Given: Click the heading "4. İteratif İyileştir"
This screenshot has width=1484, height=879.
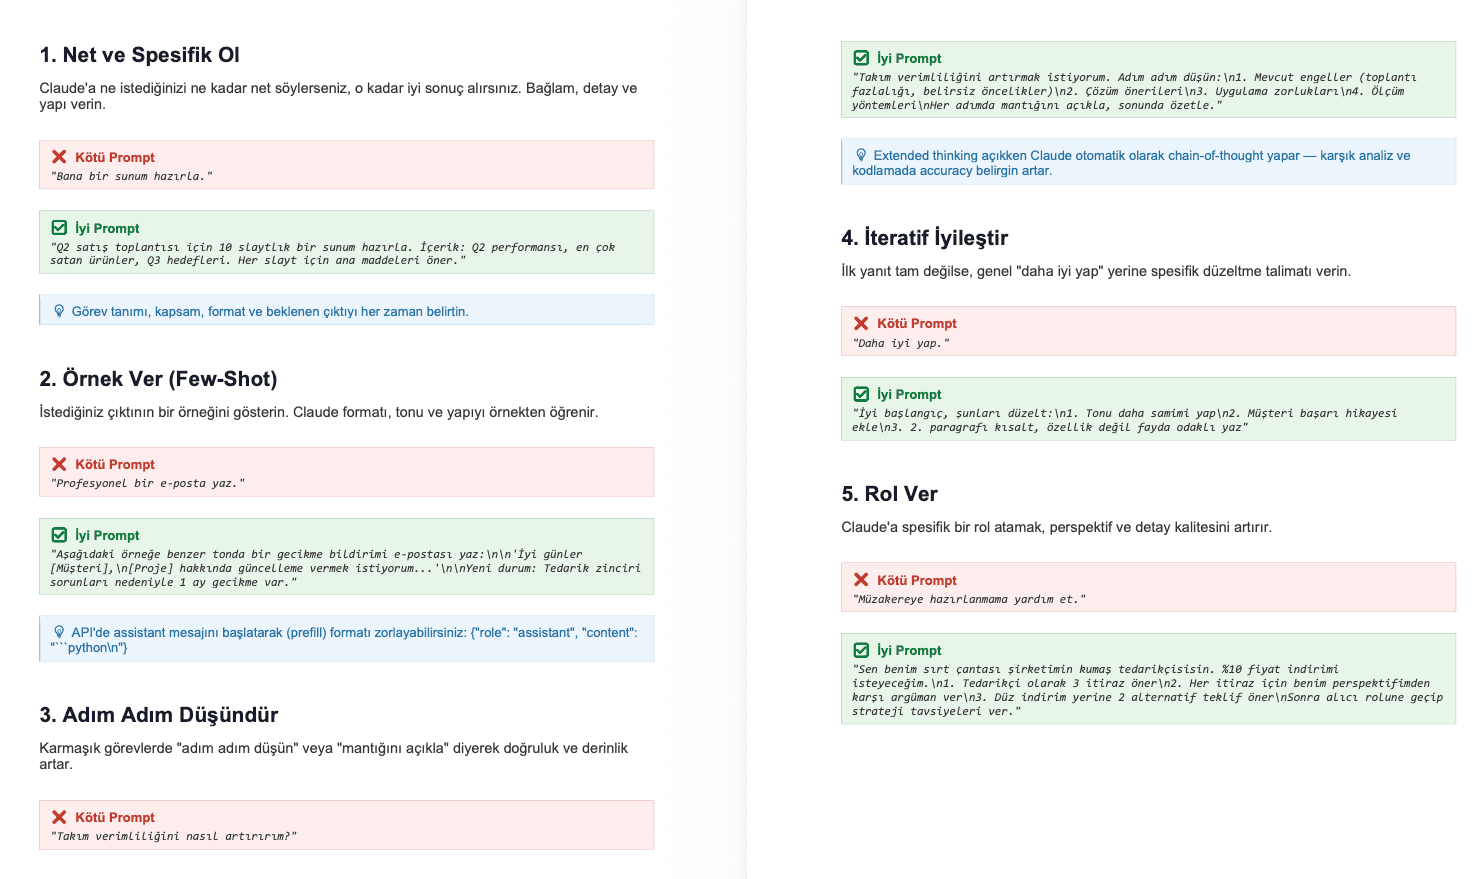Looking at the screenshot, I should pos(925,238).
